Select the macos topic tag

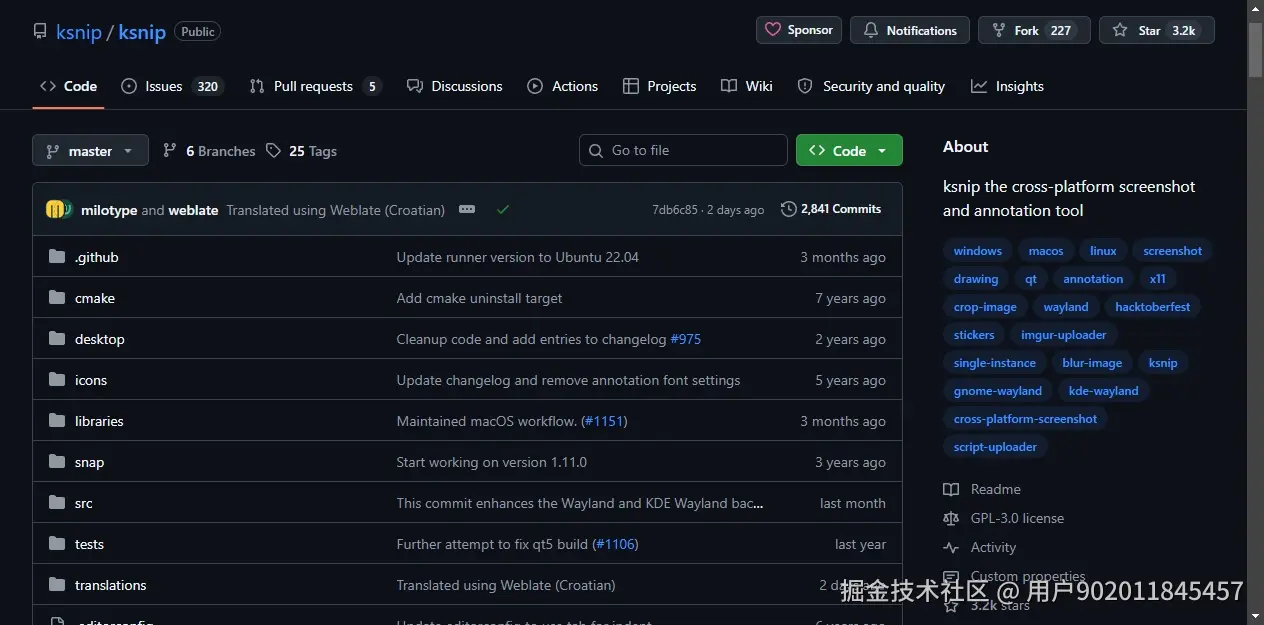click(1046, 251)
